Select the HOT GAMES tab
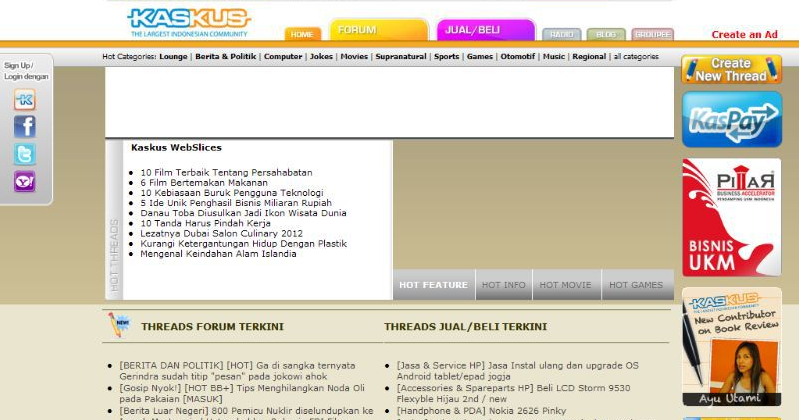Viewport: 799px width, 420px height. pos(636,285)
